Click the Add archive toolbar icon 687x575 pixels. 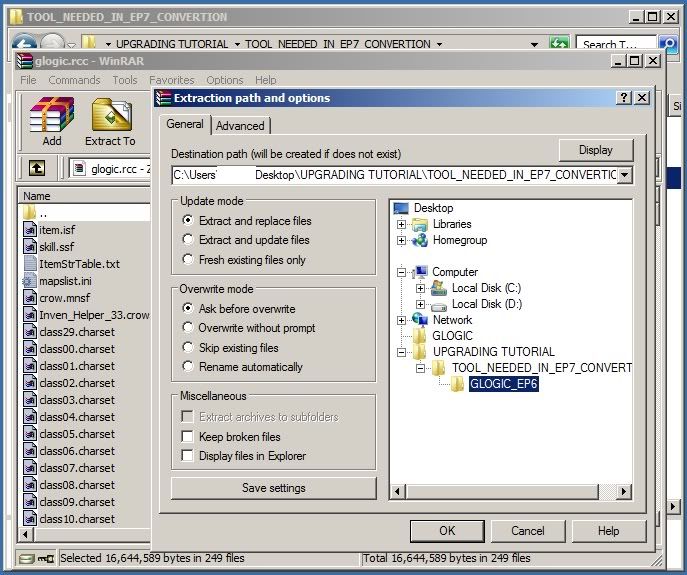pos(51,116)
